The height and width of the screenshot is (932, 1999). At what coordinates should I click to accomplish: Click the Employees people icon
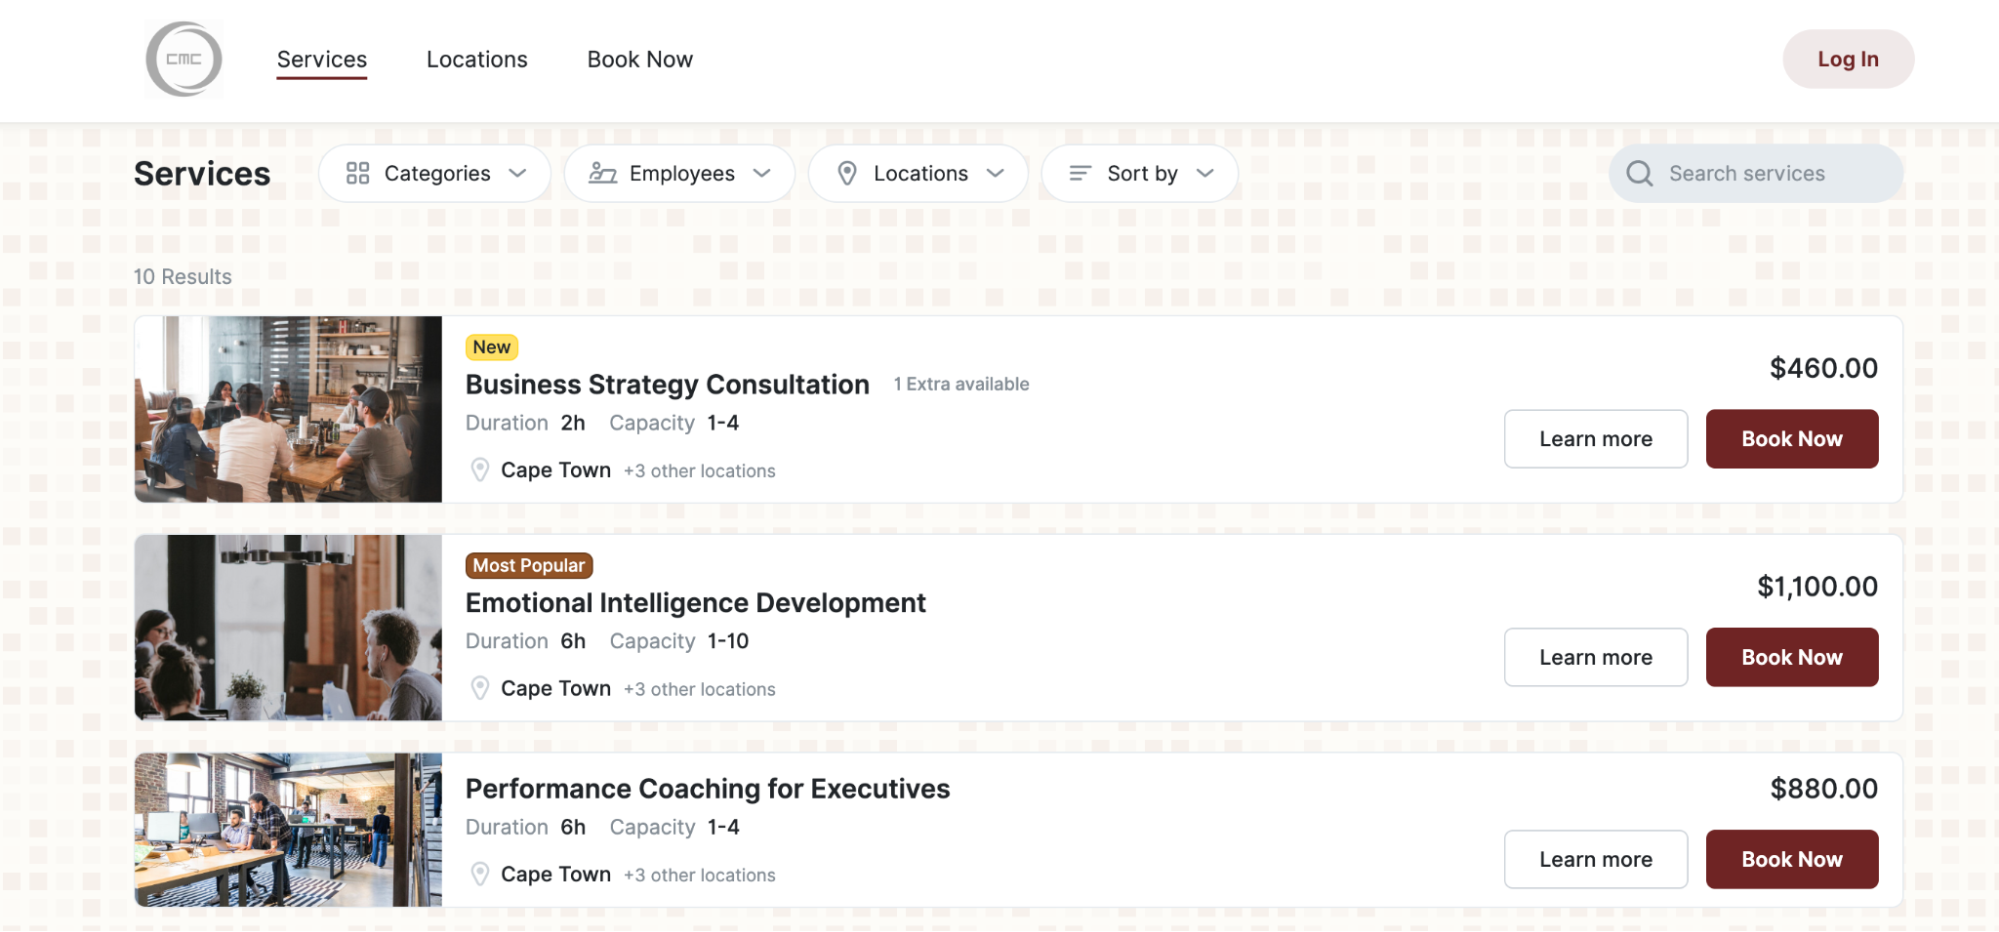coord(602,174)
